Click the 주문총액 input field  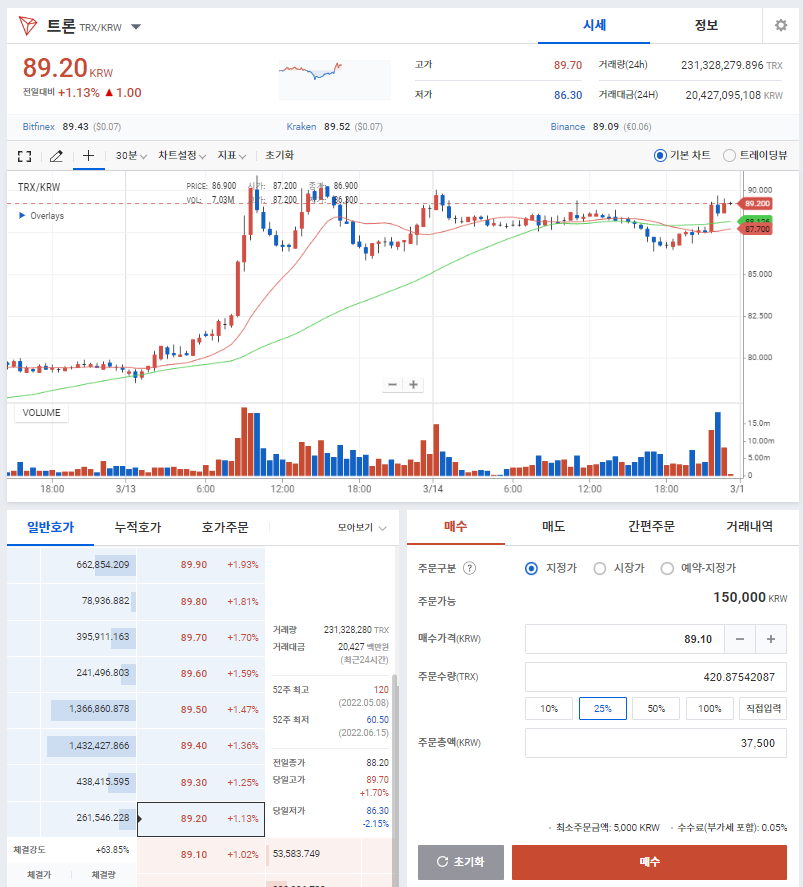tap(655, 743)
